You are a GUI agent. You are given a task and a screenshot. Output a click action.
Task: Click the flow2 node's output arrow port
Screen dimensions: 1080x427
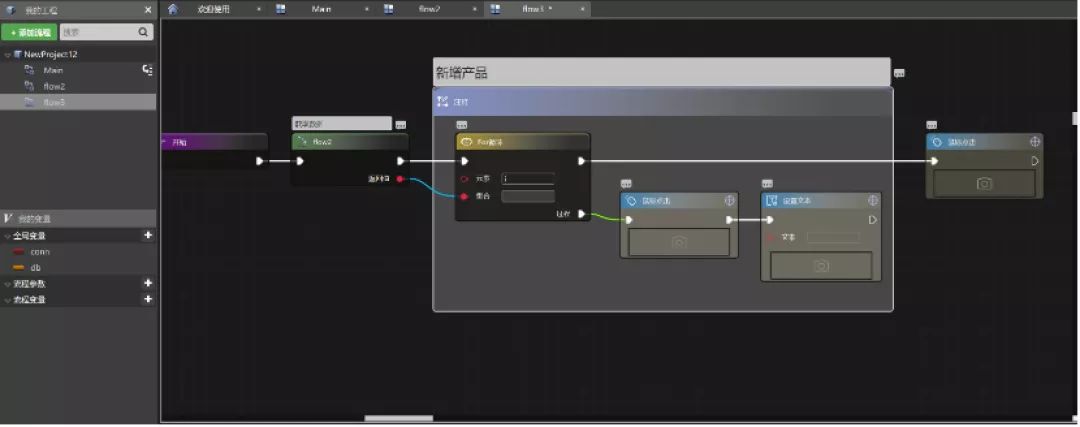coord(401,161)
